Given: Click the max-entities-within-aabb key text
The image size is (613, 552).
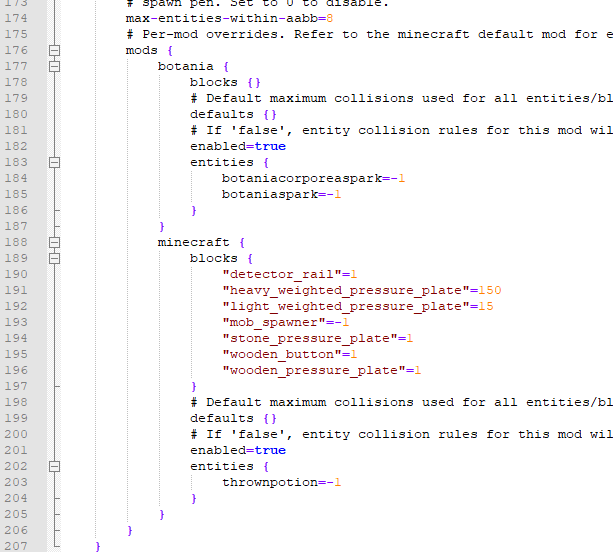Looking at the screenshot, I should 222,18.
